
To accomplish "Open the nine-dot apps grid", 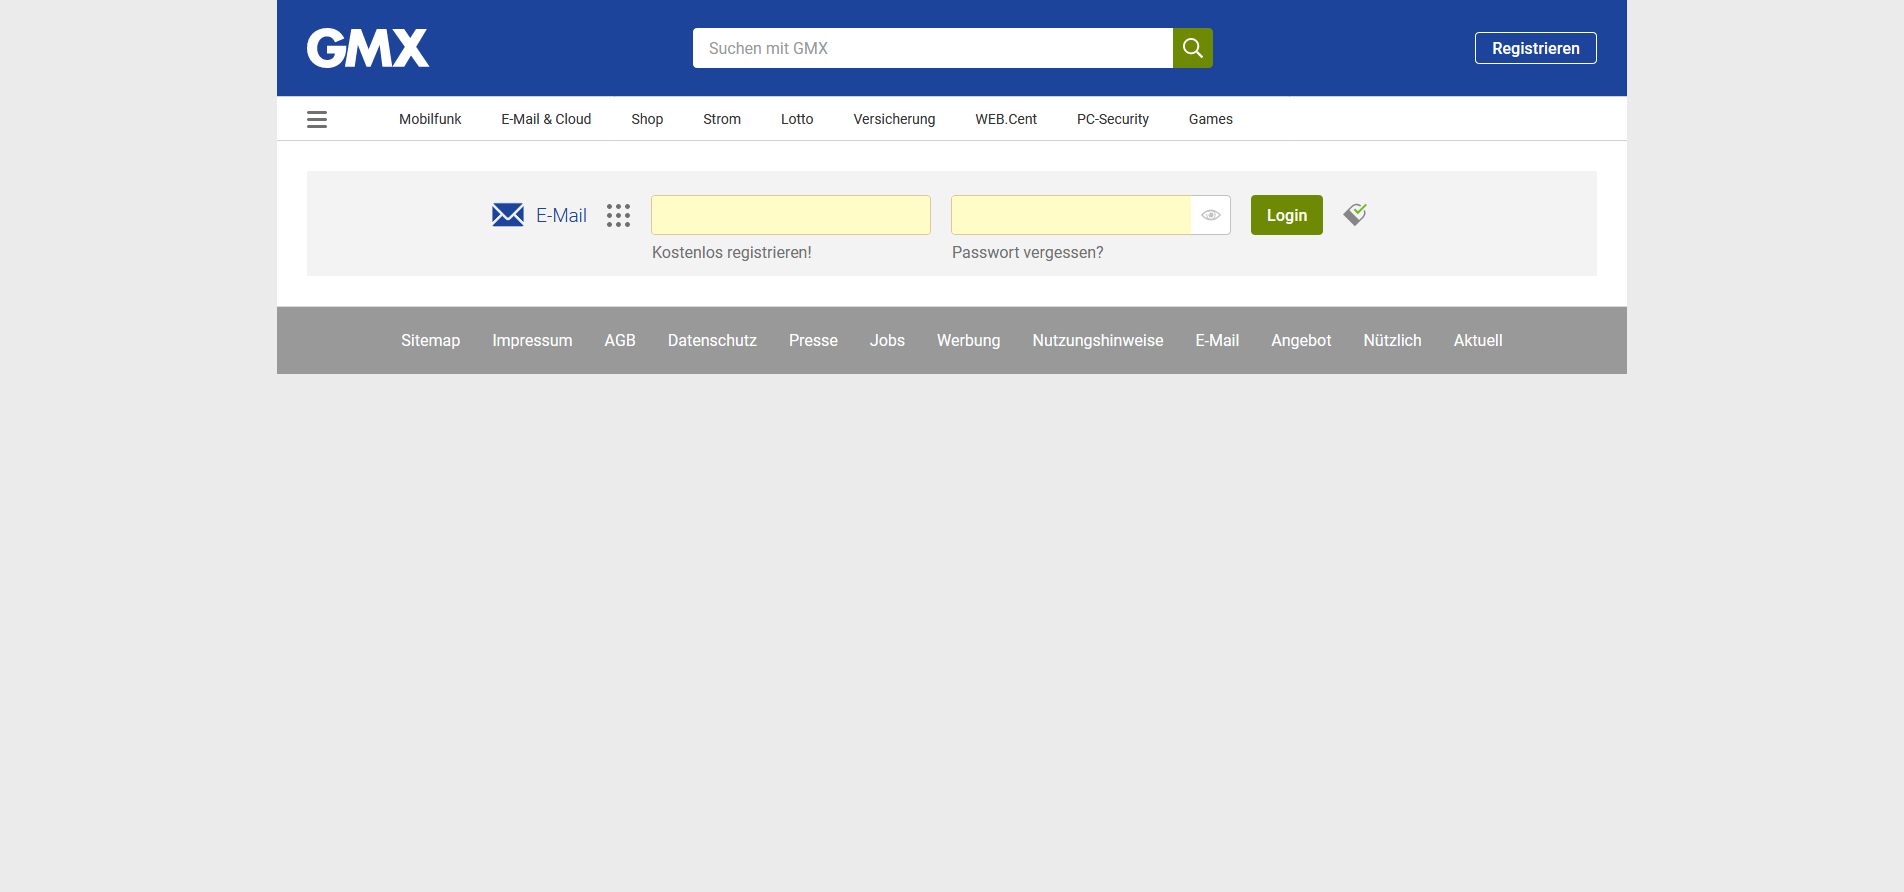I will click(618, 215).
